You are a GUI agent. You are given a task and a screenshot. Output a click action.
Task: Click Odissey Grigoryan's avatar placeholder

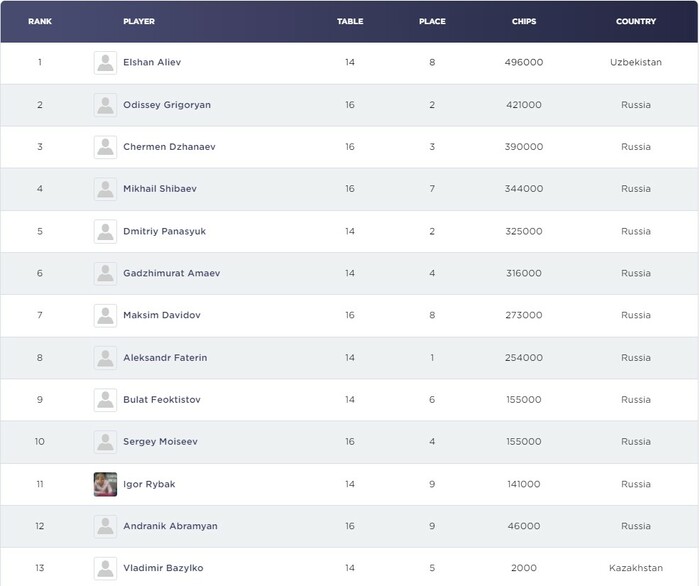click(105, 105)
